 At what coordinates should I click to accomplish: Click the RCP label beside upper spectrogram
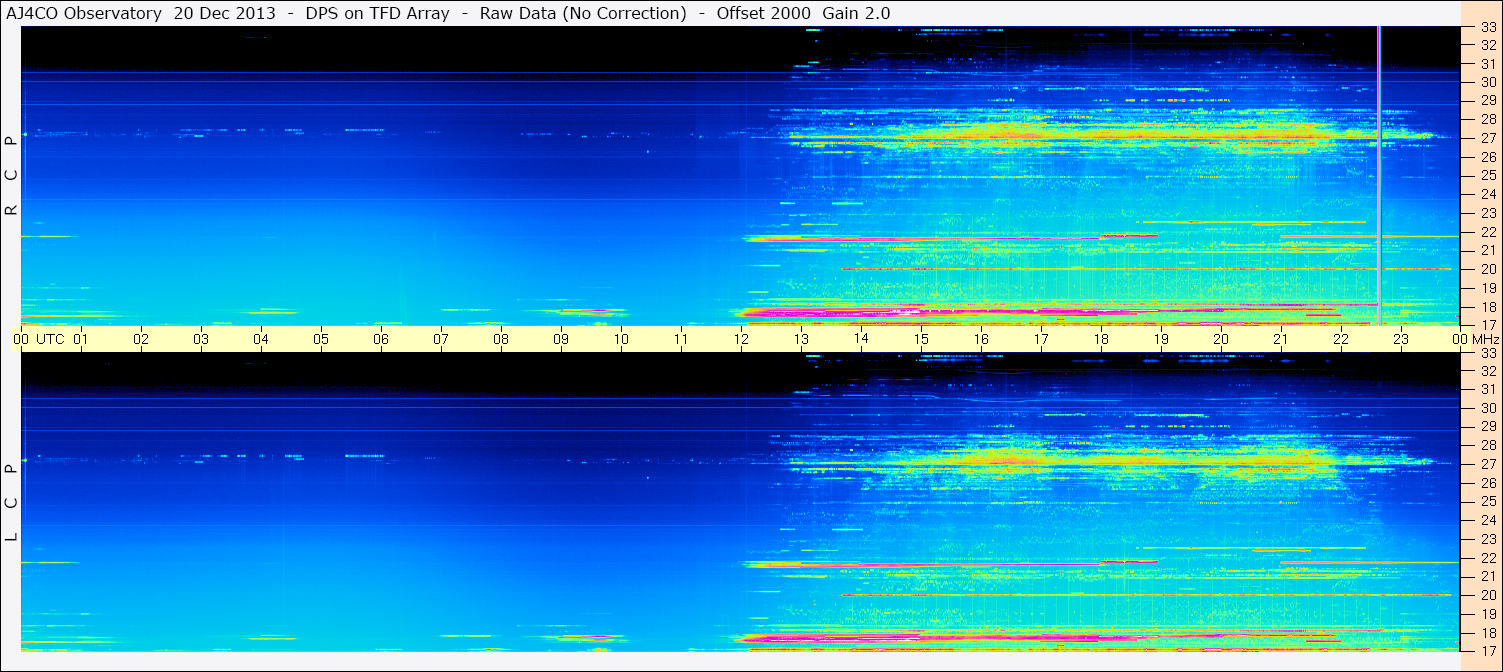pos(11,175)
